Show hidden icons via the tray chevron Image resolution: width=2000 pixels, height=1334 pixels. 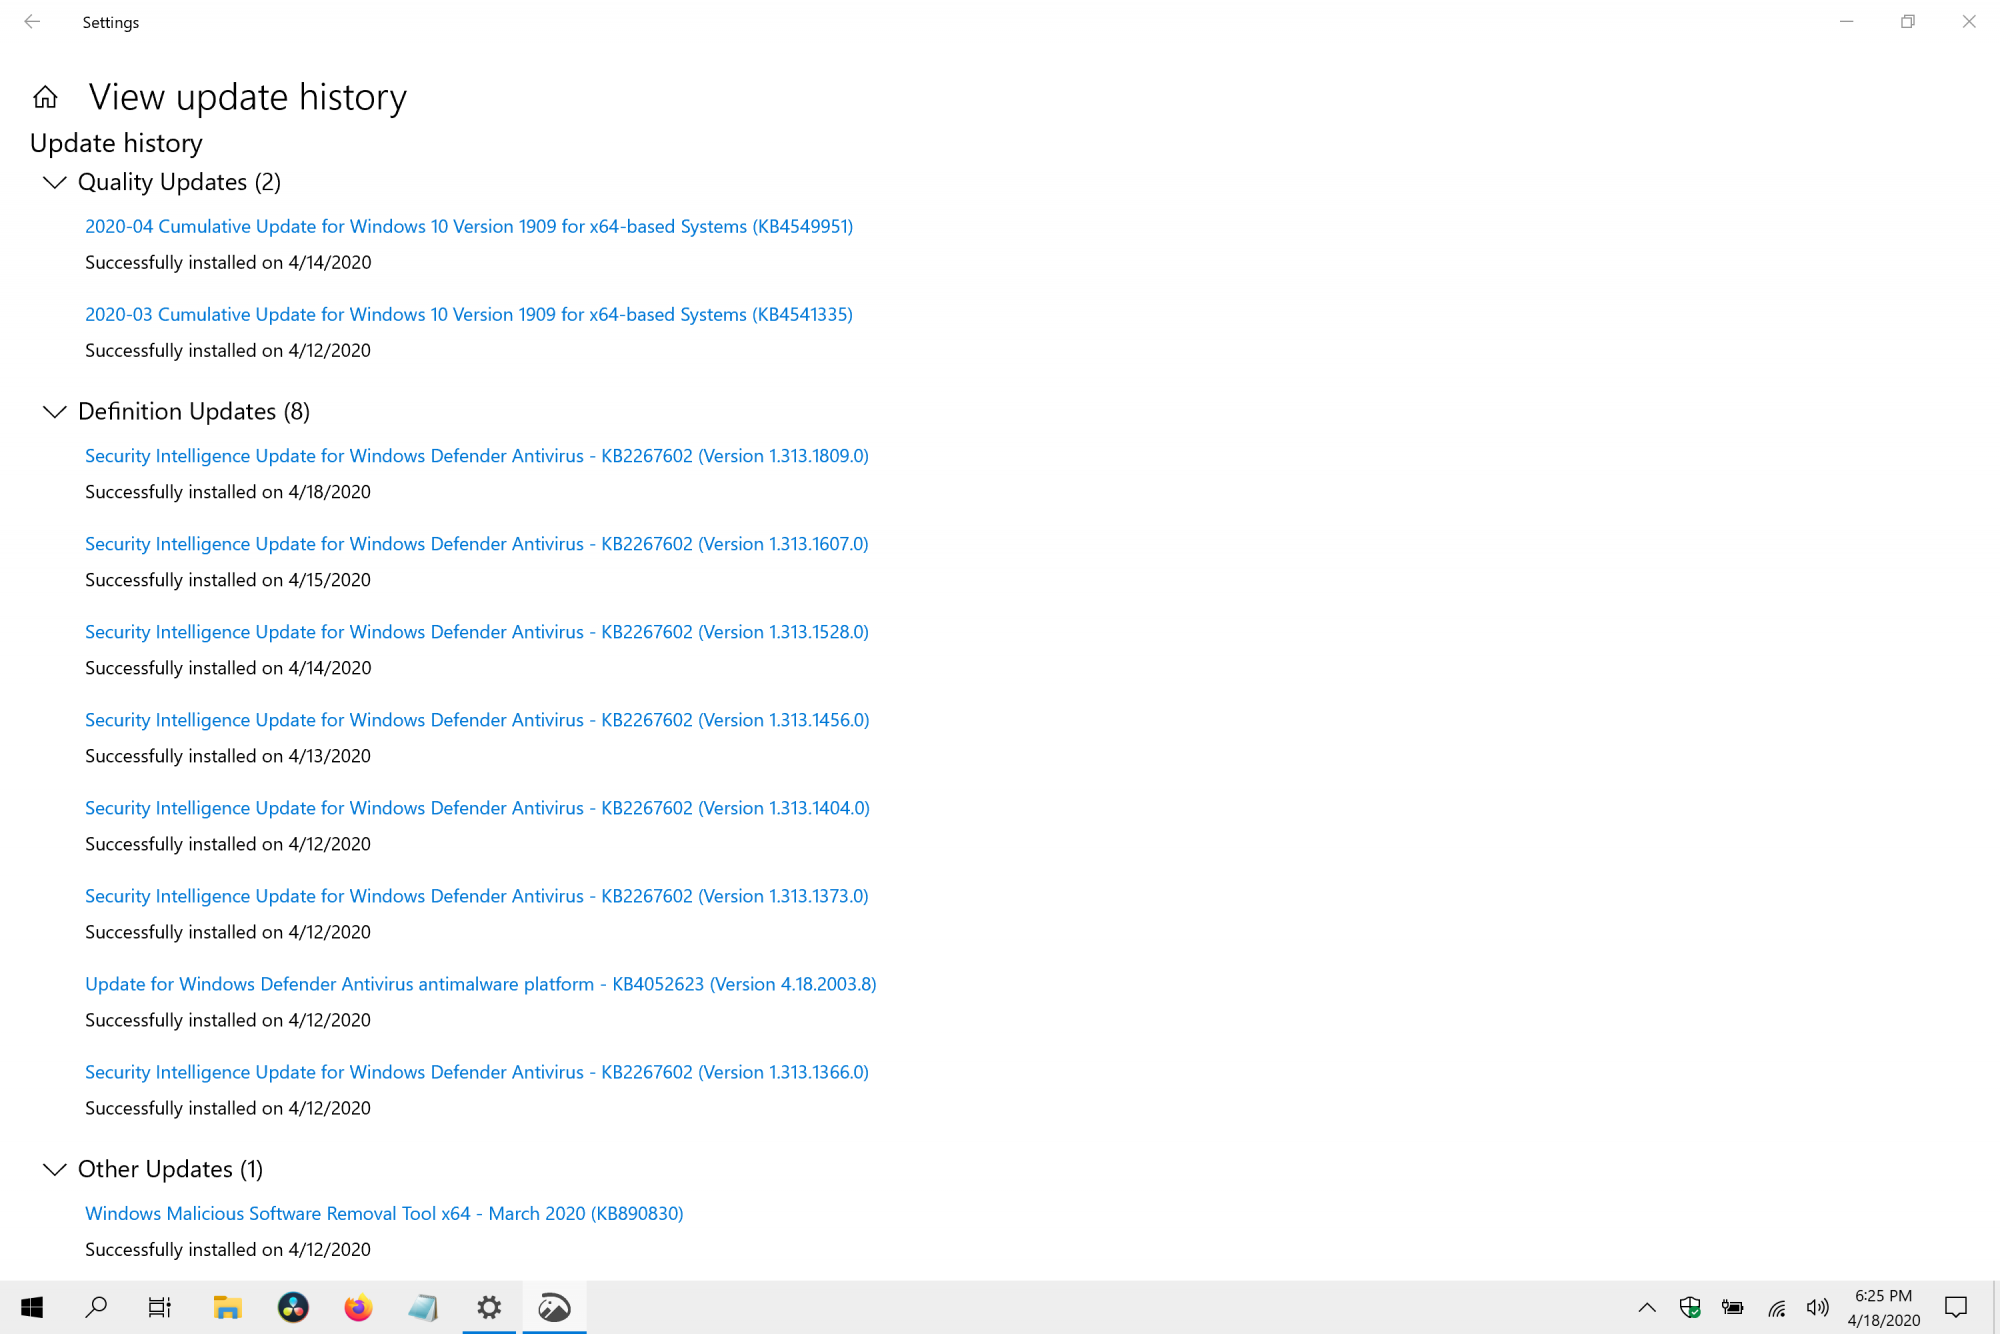[1647, 1307]
